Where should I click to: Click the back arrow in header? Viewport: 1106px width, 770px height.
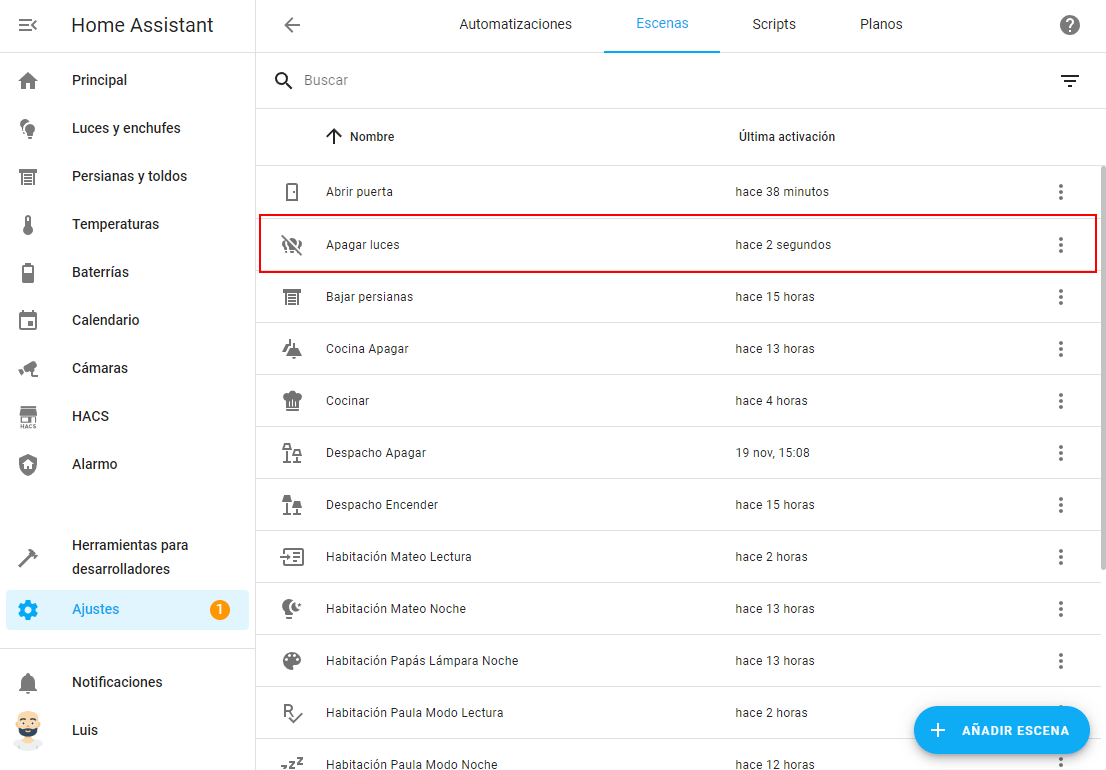pyautogui.click(x=292, y=25)
